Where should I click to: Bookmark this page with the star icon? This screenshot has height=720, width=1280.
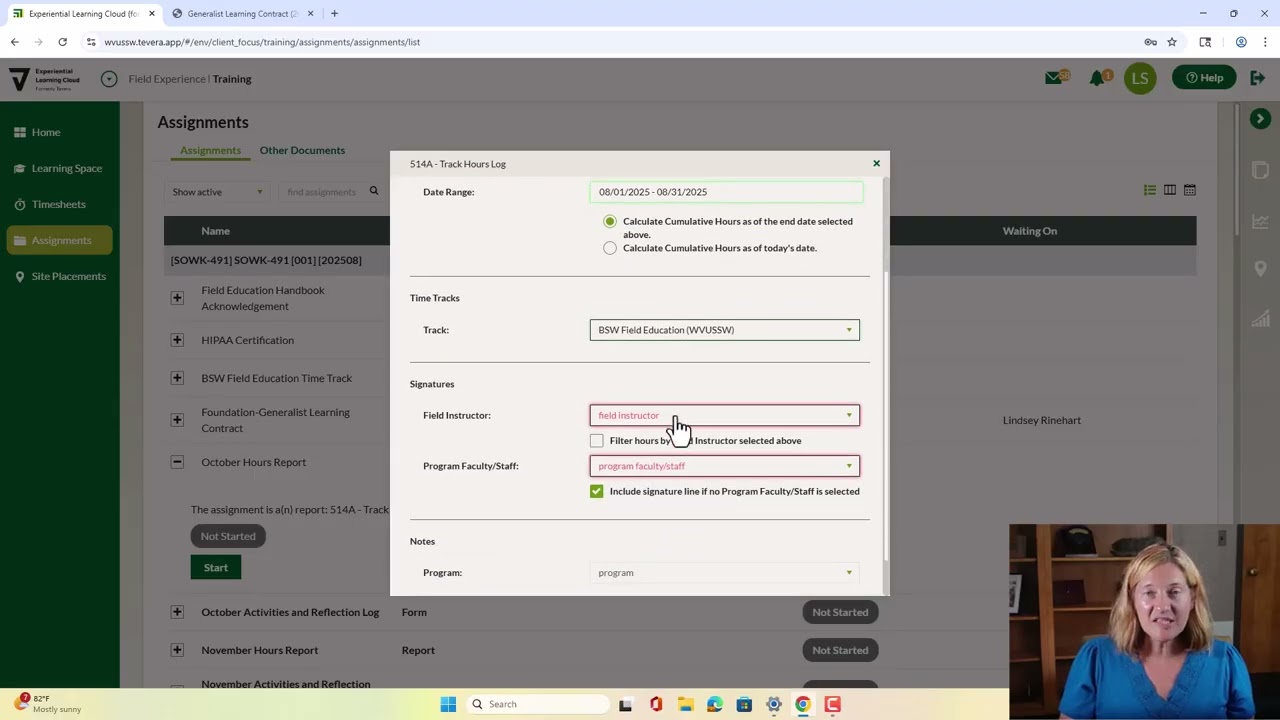coord(1172,42)
